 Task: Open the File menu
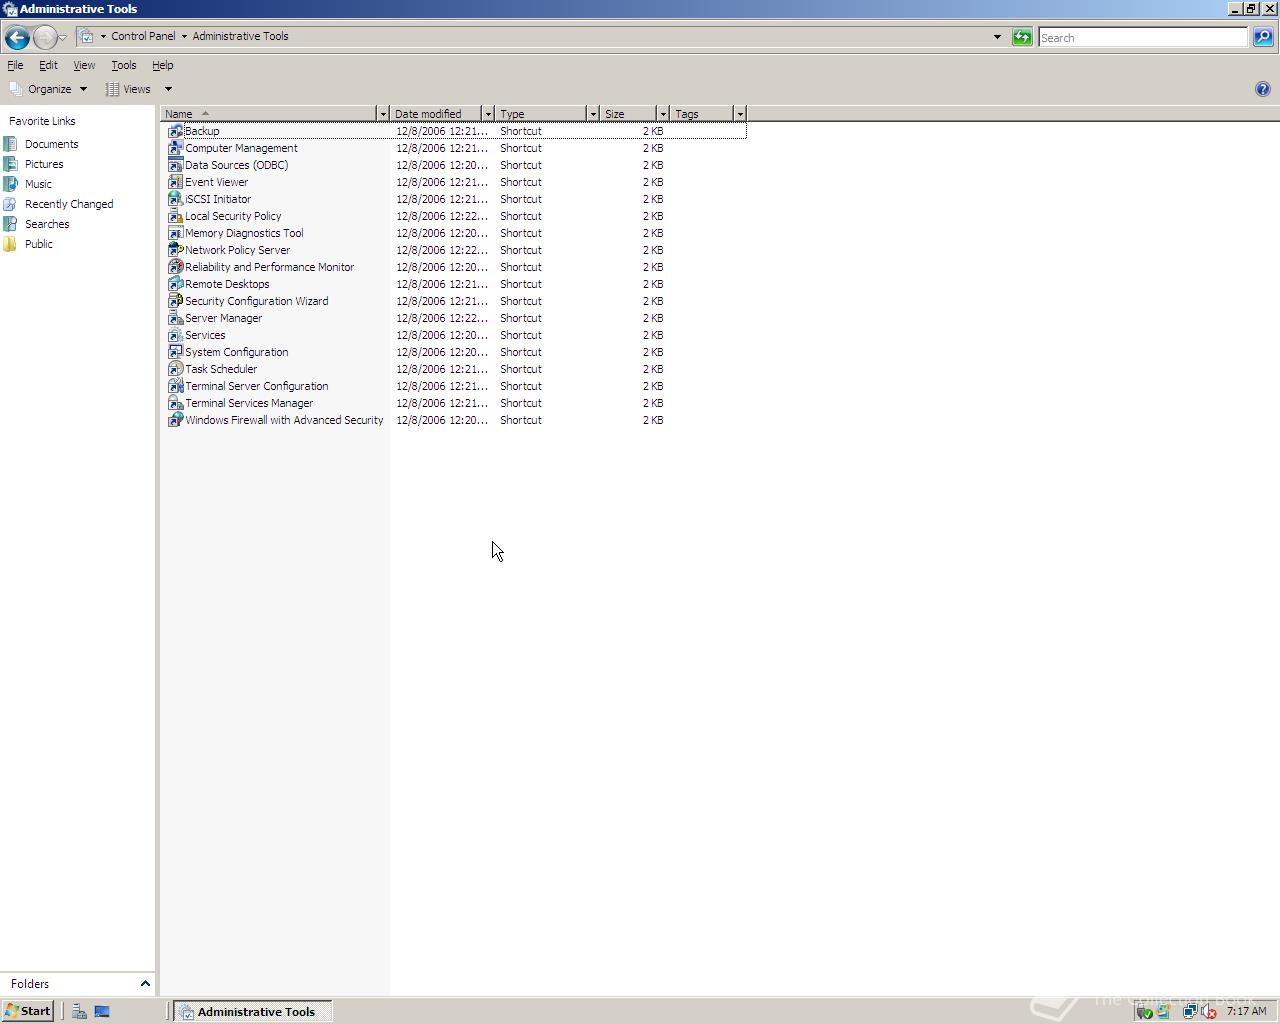[x=16, y=65]
